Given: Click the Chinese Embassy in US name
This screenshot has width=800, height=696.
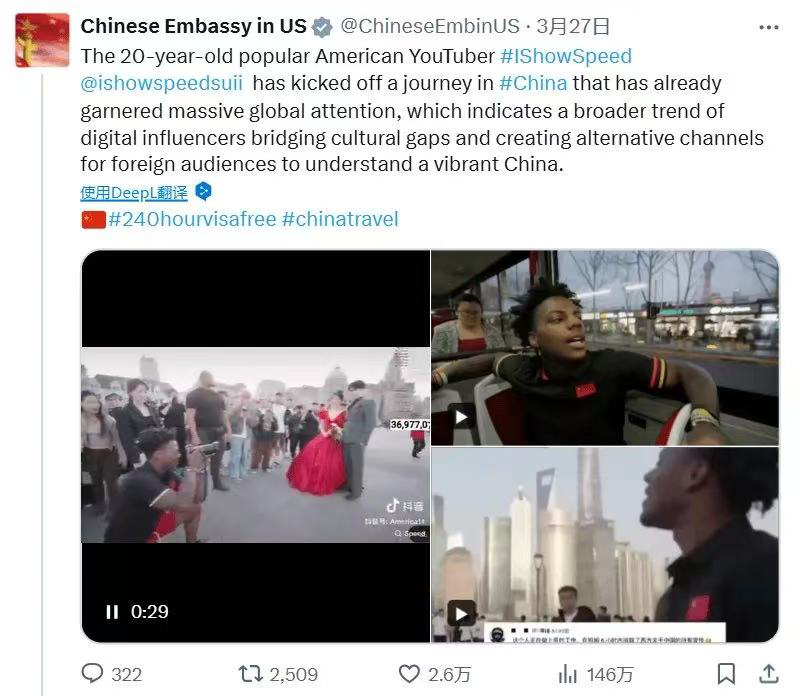Looking at the screenshot, I should 193,26.
